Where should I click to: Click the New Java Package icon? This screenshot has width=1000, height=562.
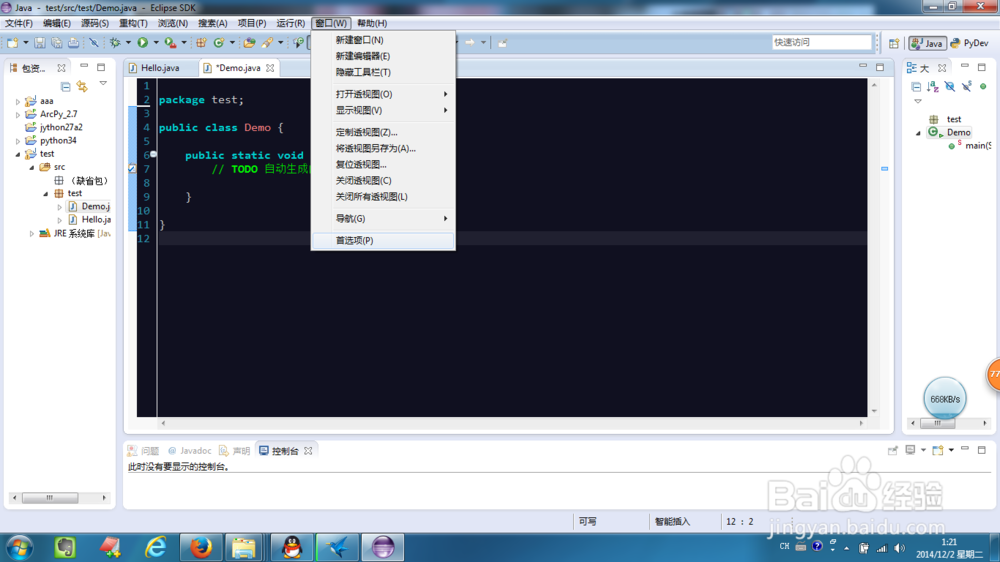click(201, 43)
